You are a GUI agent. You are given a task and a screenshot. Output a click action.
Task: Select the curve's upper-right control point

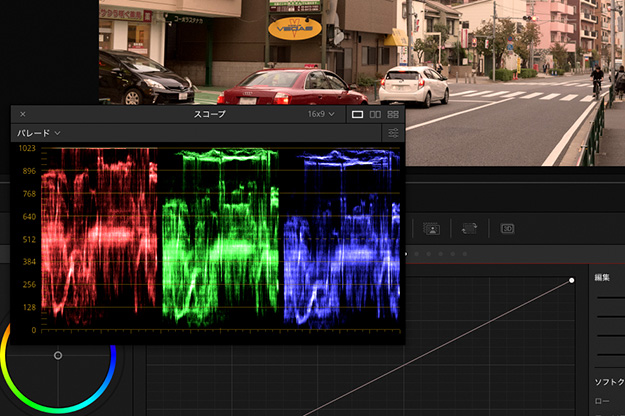[x=572, y=280]
